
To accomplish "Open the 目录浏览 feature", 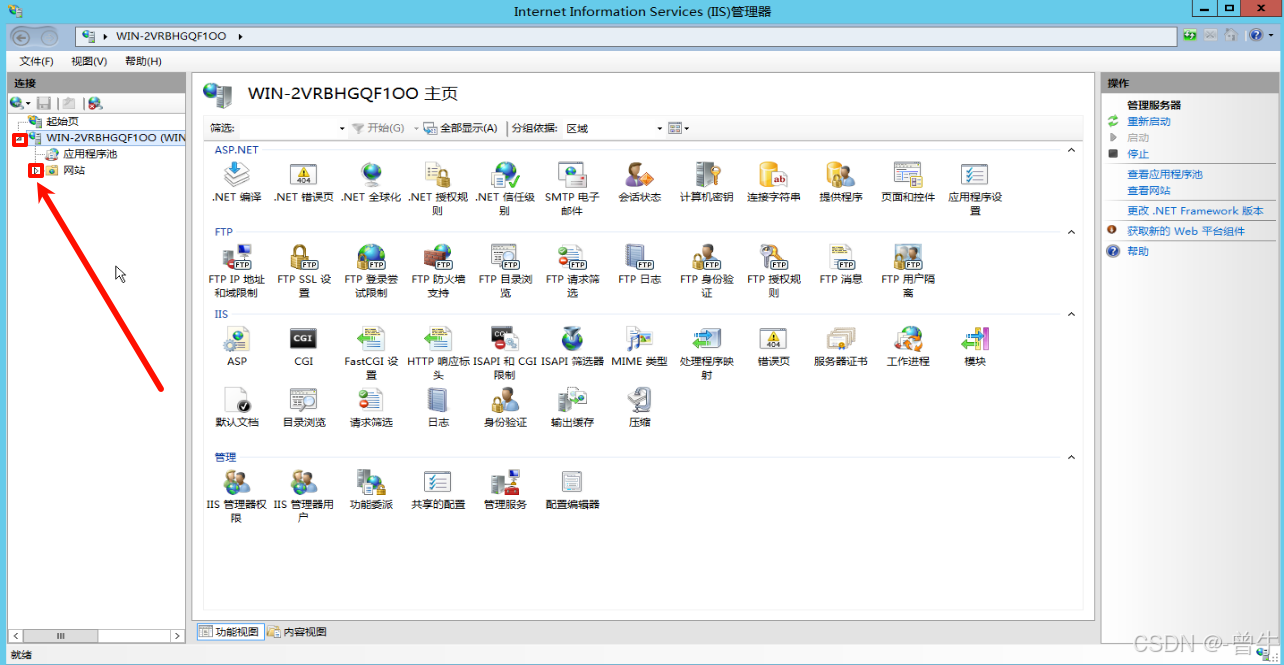I will pos(303,408).
